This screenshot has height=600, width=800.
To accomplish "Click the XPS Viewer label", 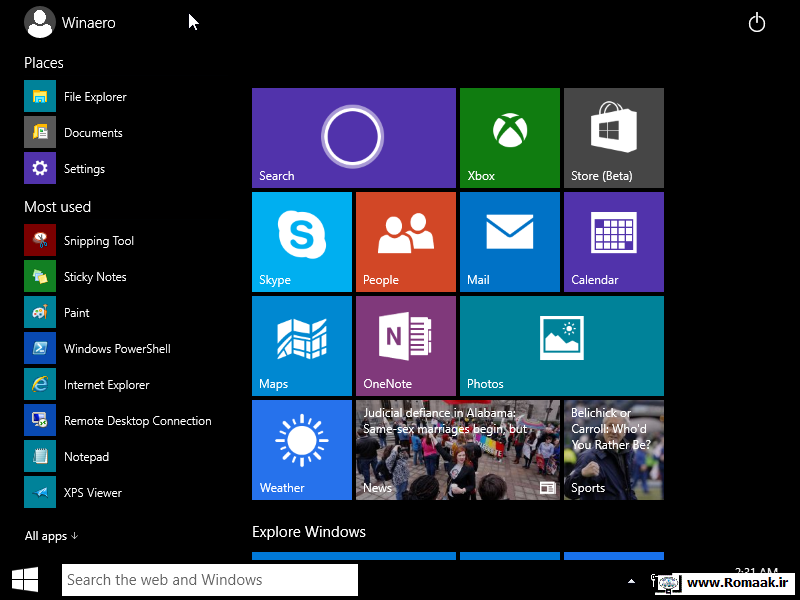I will coord(93,493).
